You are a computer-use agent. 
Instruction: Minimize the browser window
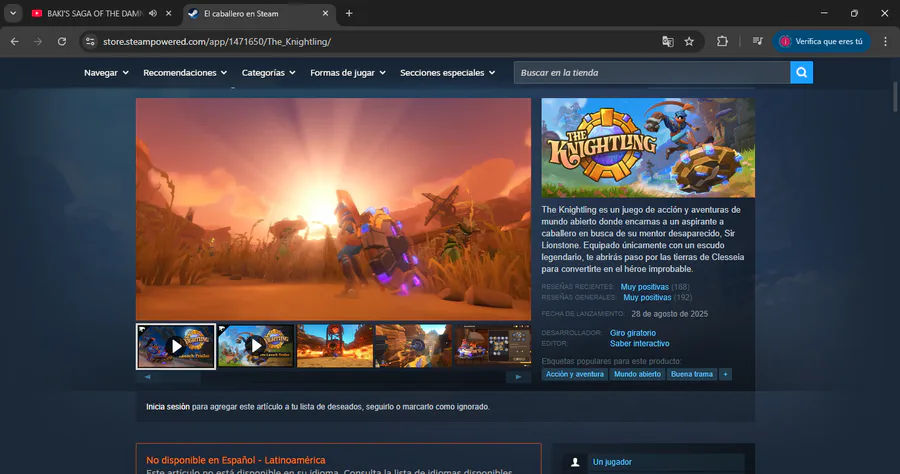click(x=824, y=13)
